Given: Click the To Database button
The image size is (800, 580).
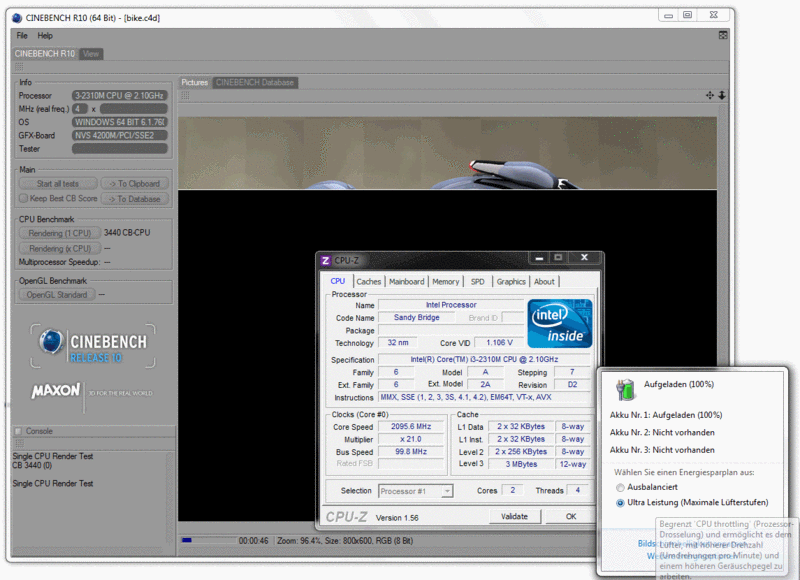Looking at the screenshot, I should (135, 199).
